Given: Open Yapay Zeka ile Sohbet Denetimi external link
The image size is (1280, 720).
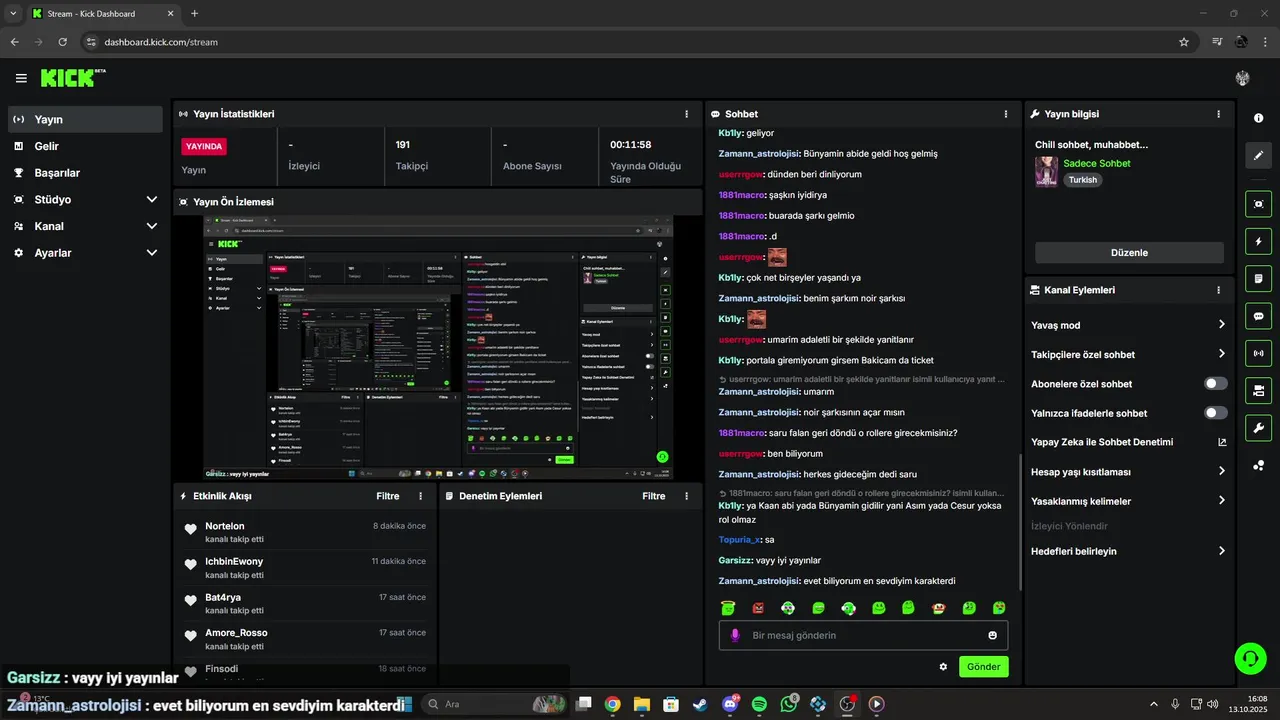Looking at the screenshot, I should [x=1221, y=442].
